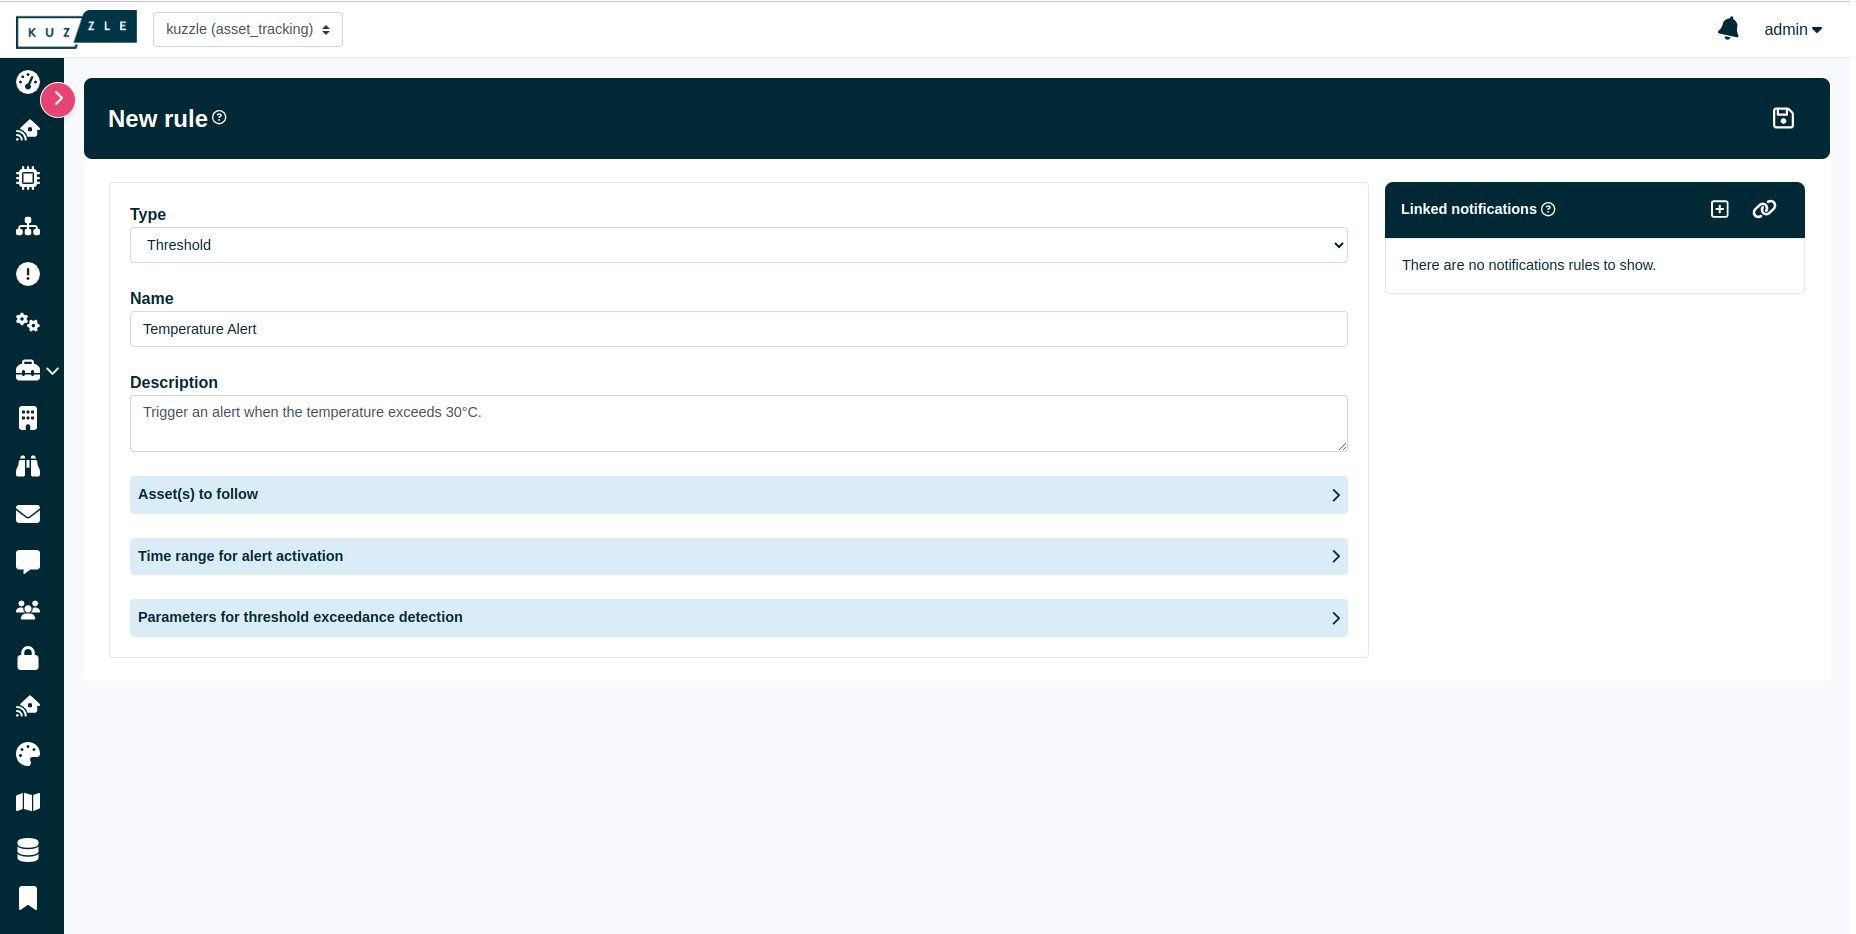Click the add linked notification plus icon

pyautogui.click(x=1719, y=209)
